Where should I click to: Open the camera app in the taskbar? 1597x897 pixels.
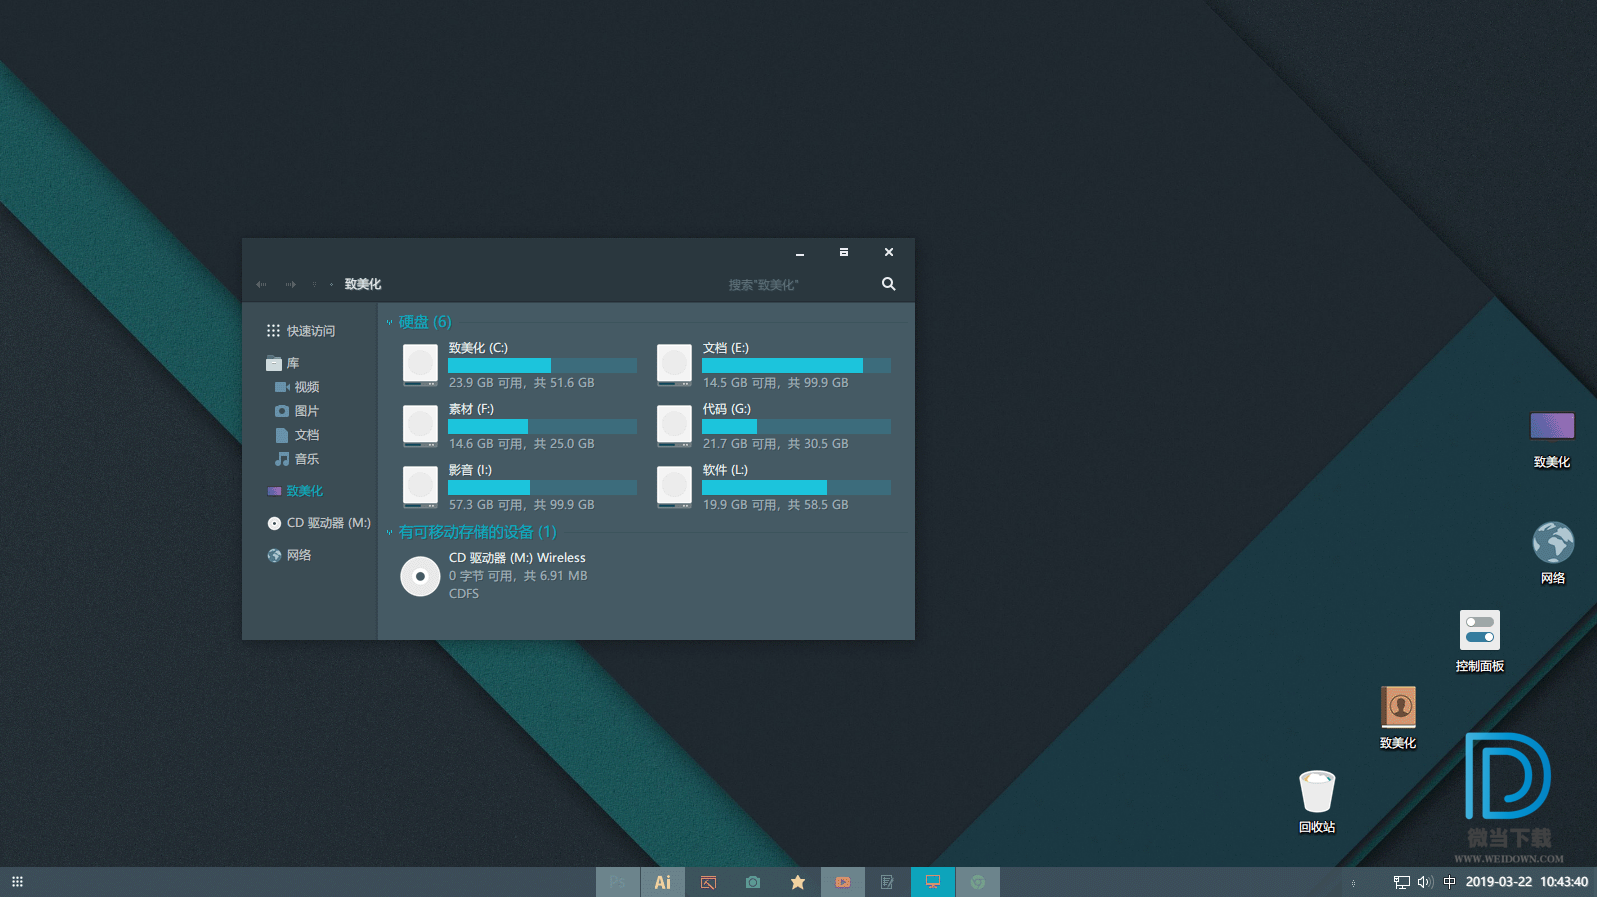753,882
